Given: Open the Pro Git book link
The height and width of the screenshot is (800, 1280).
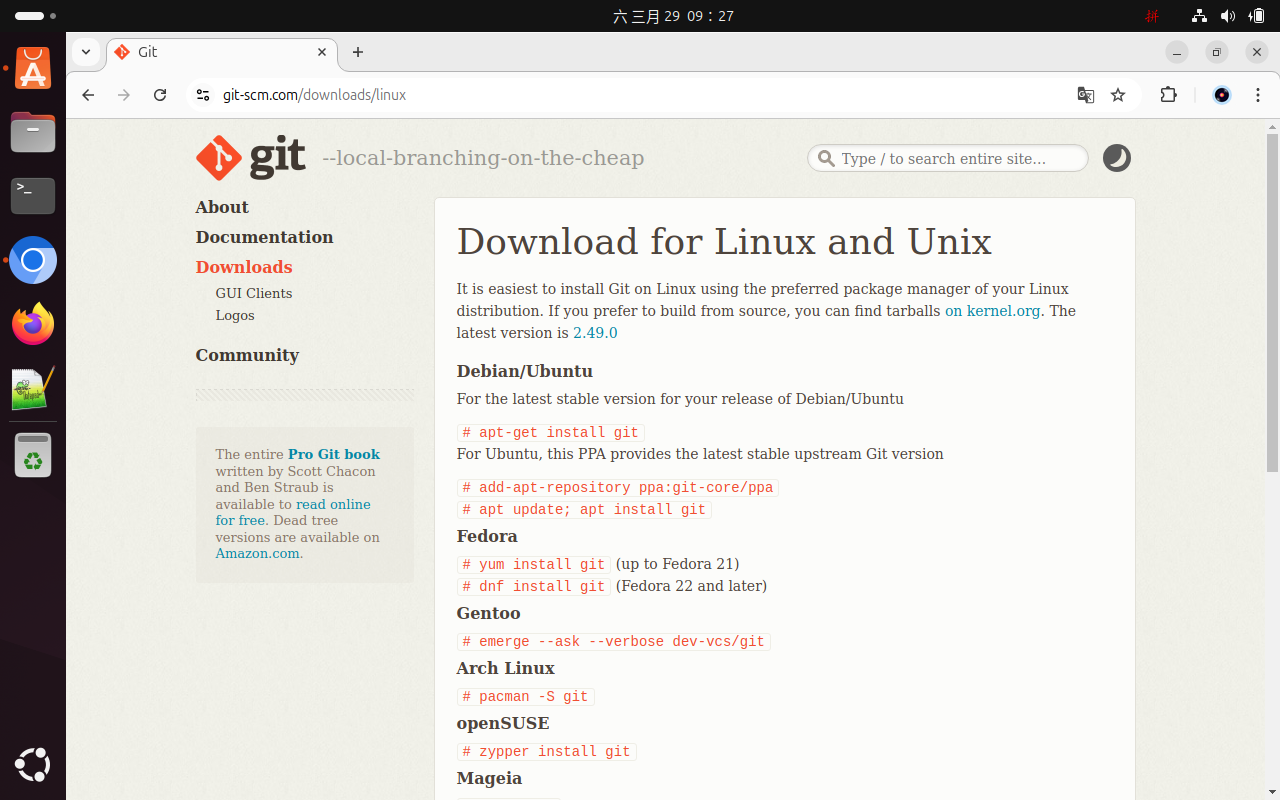Looking at the screenshot, I should 334,454.
